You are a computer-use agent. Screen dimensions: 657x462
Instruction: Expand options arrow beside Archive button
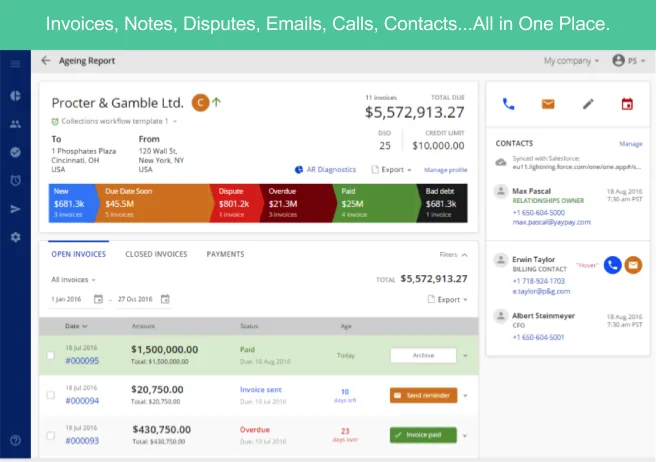[465, 356]
